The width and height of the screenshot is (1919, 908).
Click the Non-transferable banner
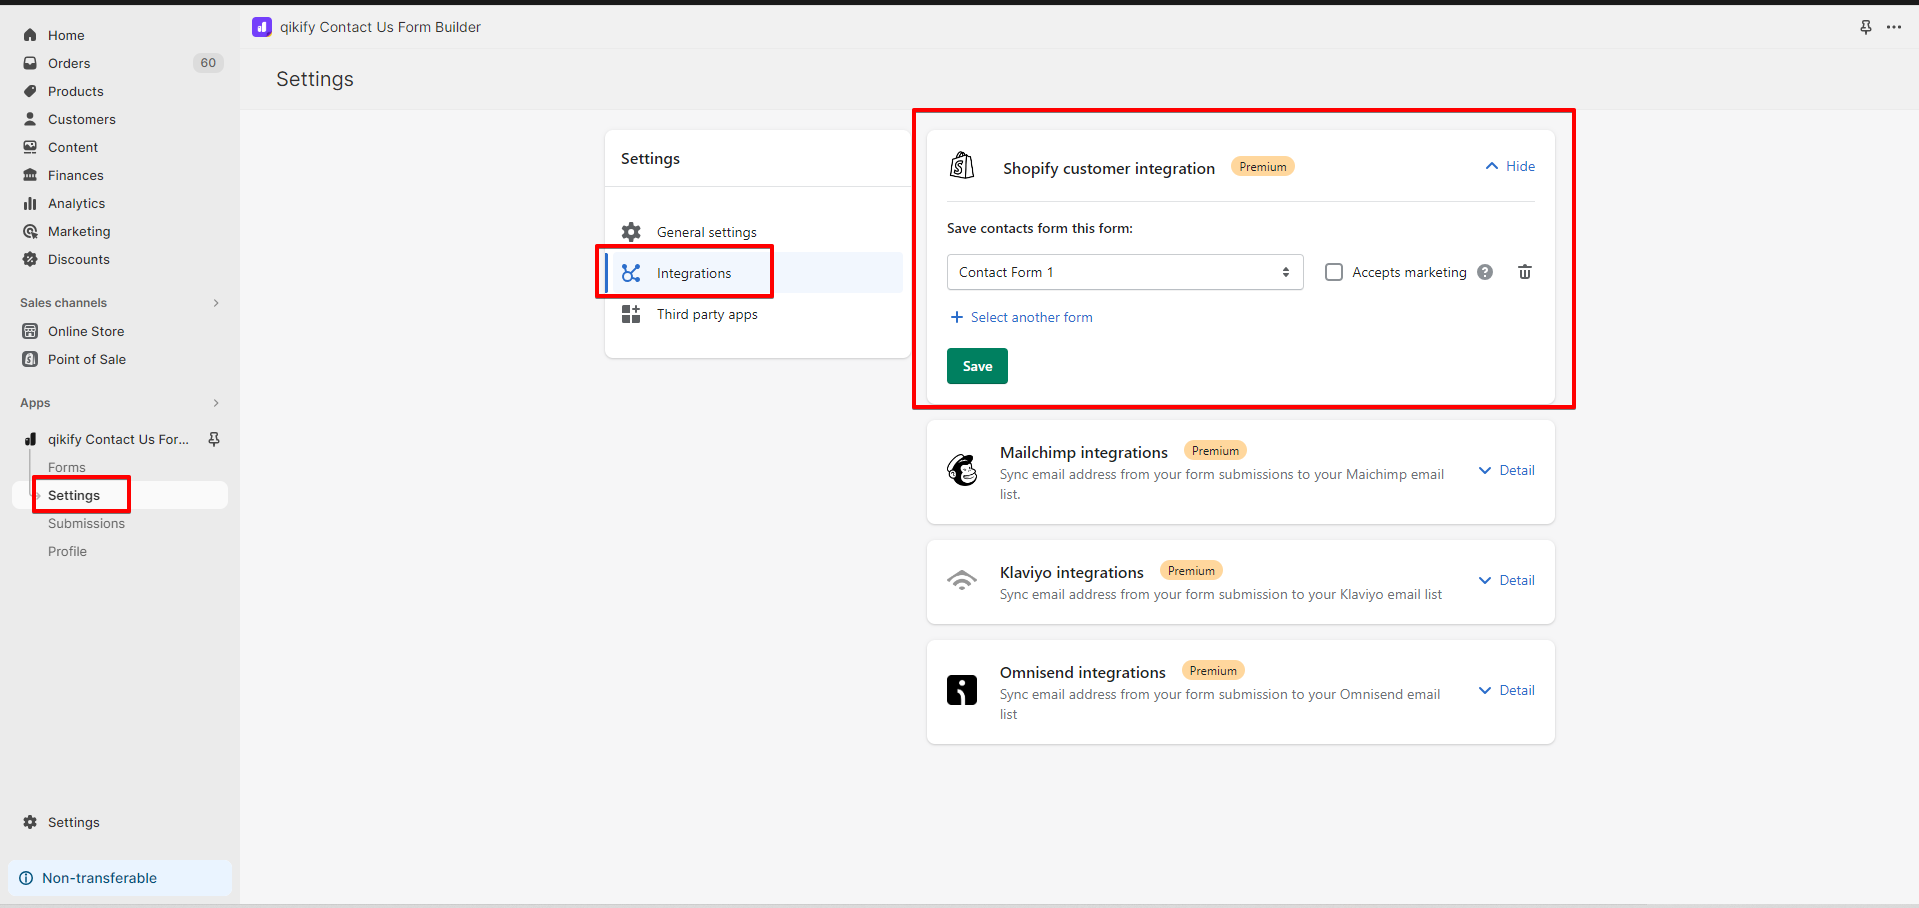point(120,878)
